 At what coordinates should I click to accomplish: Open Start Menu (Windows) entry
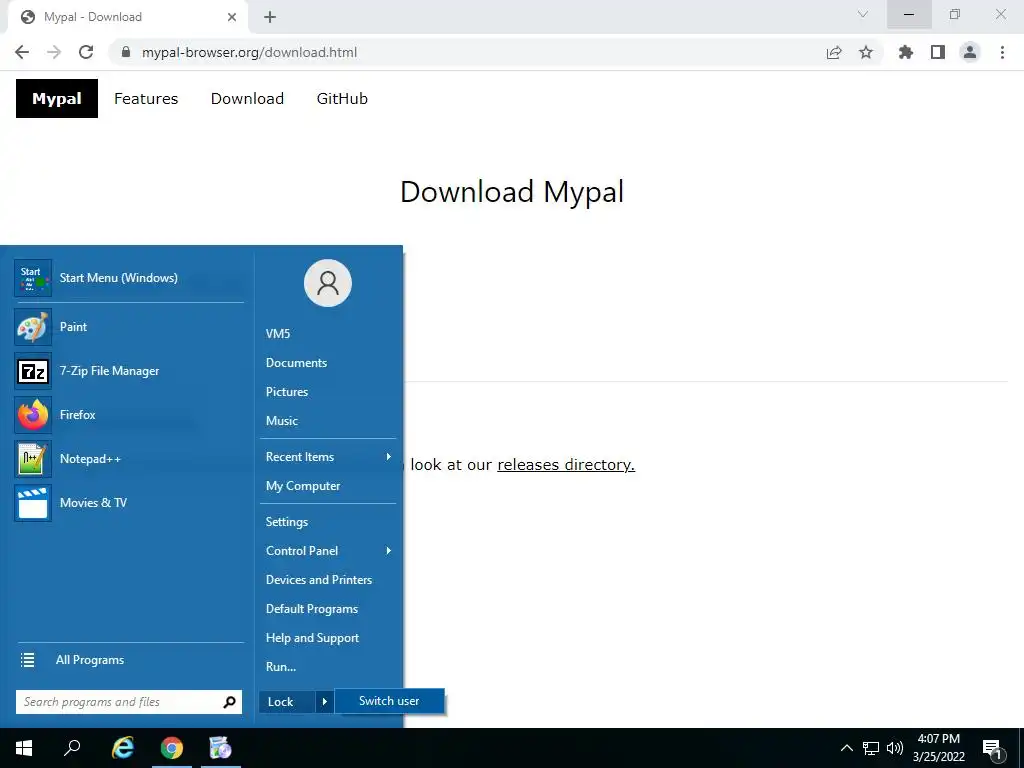[x=118, y=278]
